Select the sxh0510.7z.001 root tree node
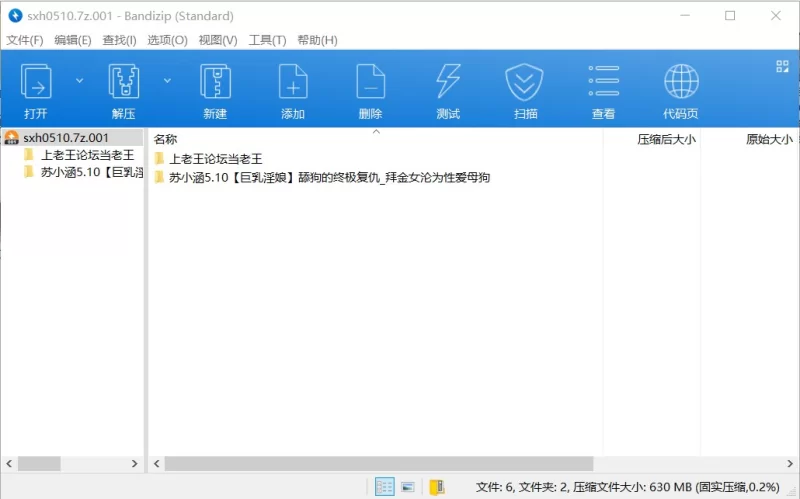This screenshot has height=499, width=800. point(66,138)
